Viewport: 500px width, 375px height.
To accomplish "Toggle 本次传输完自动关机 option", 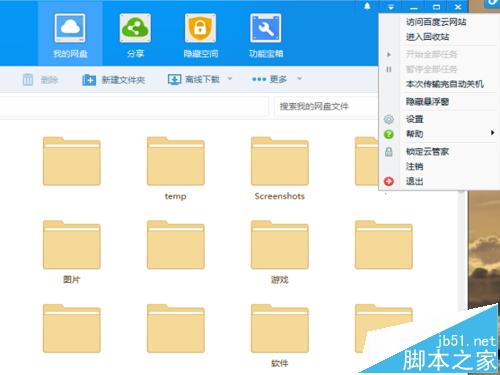I will pyautogui.click(x=438, y=84).
